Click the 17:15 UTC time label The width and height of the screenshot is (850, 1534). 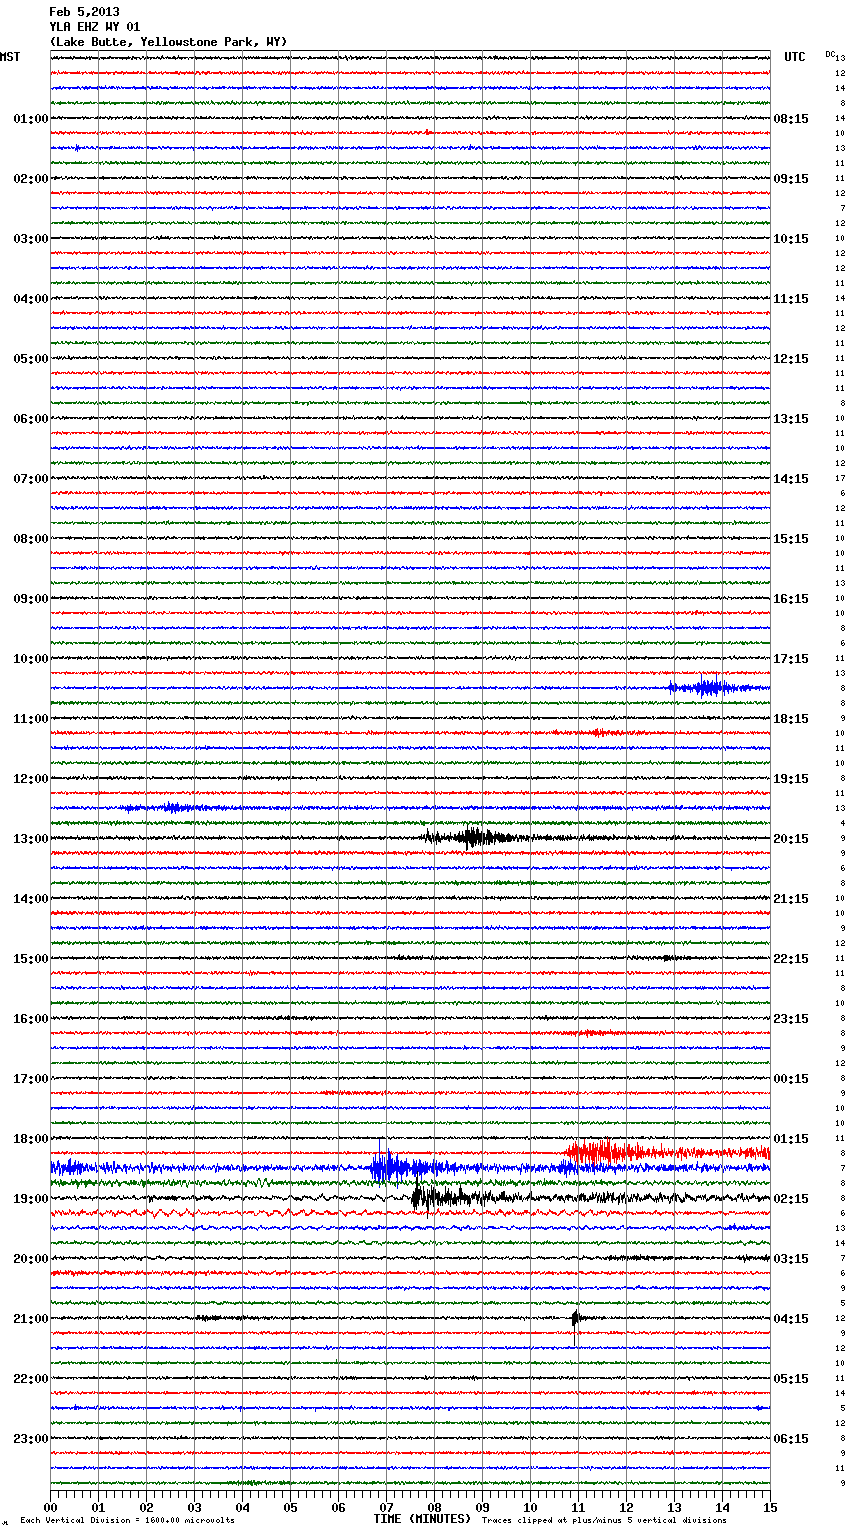(x=791, y=659)
